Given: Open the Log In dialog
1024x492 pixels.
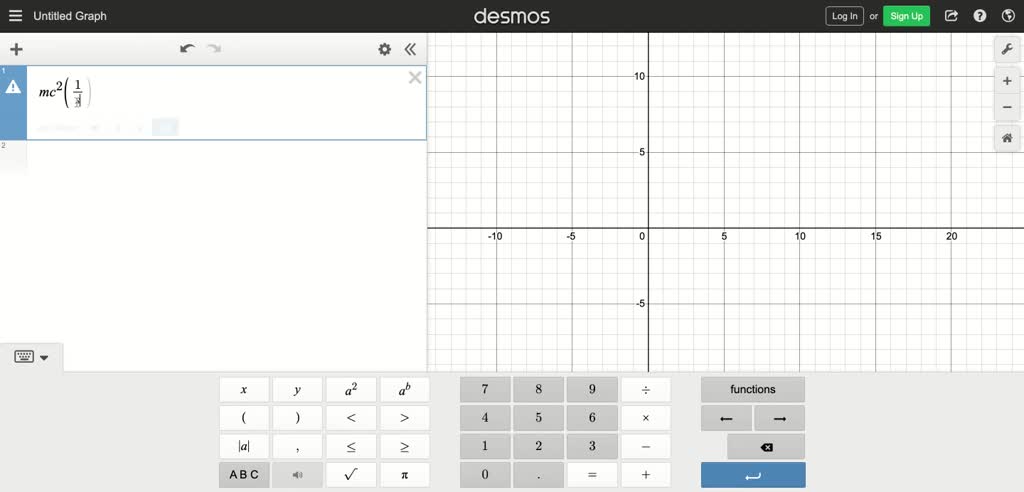Looking at the screenshot, I should click(844, 16).
